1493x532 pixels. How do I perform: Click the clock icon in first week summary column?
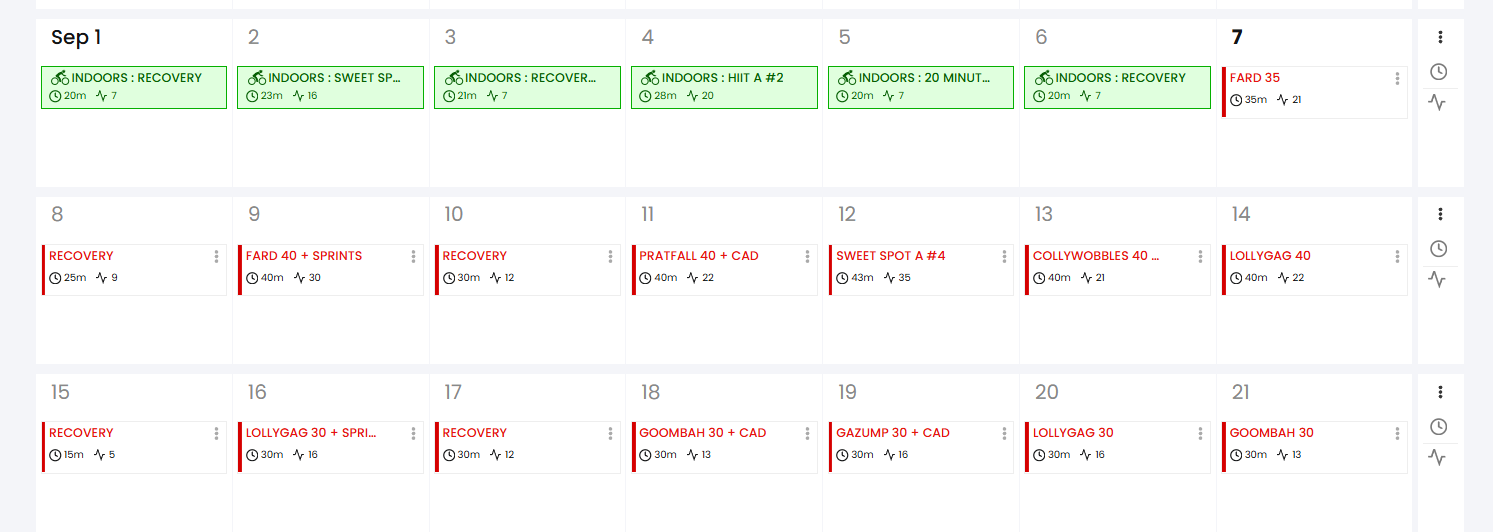click(1438, 72)
